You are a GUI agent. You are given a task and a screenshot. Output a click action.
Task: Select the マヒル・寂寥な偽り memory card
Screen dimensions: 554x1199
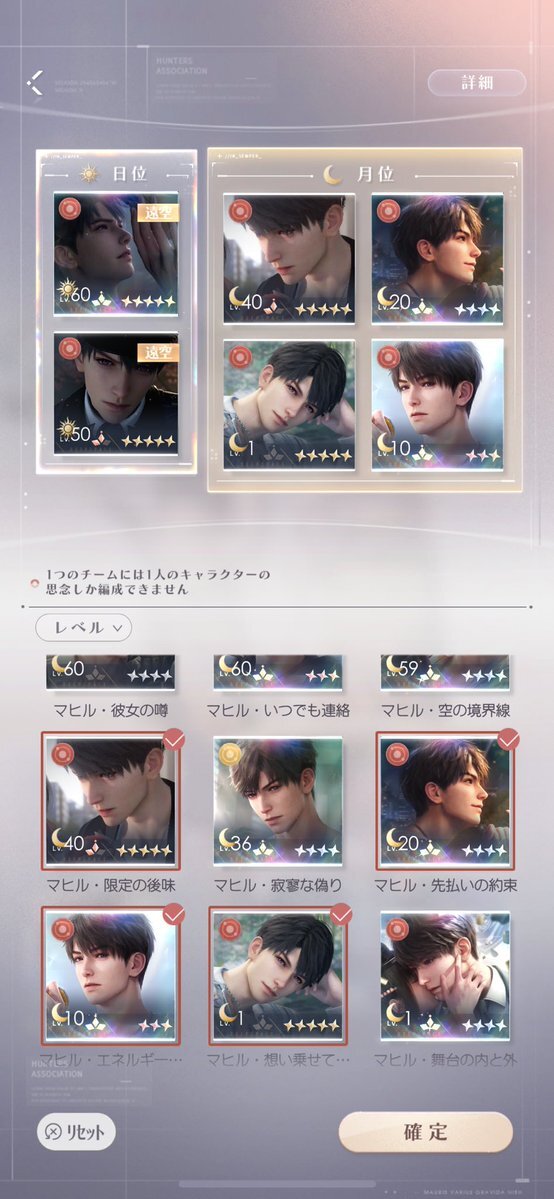tap(276, 801)
